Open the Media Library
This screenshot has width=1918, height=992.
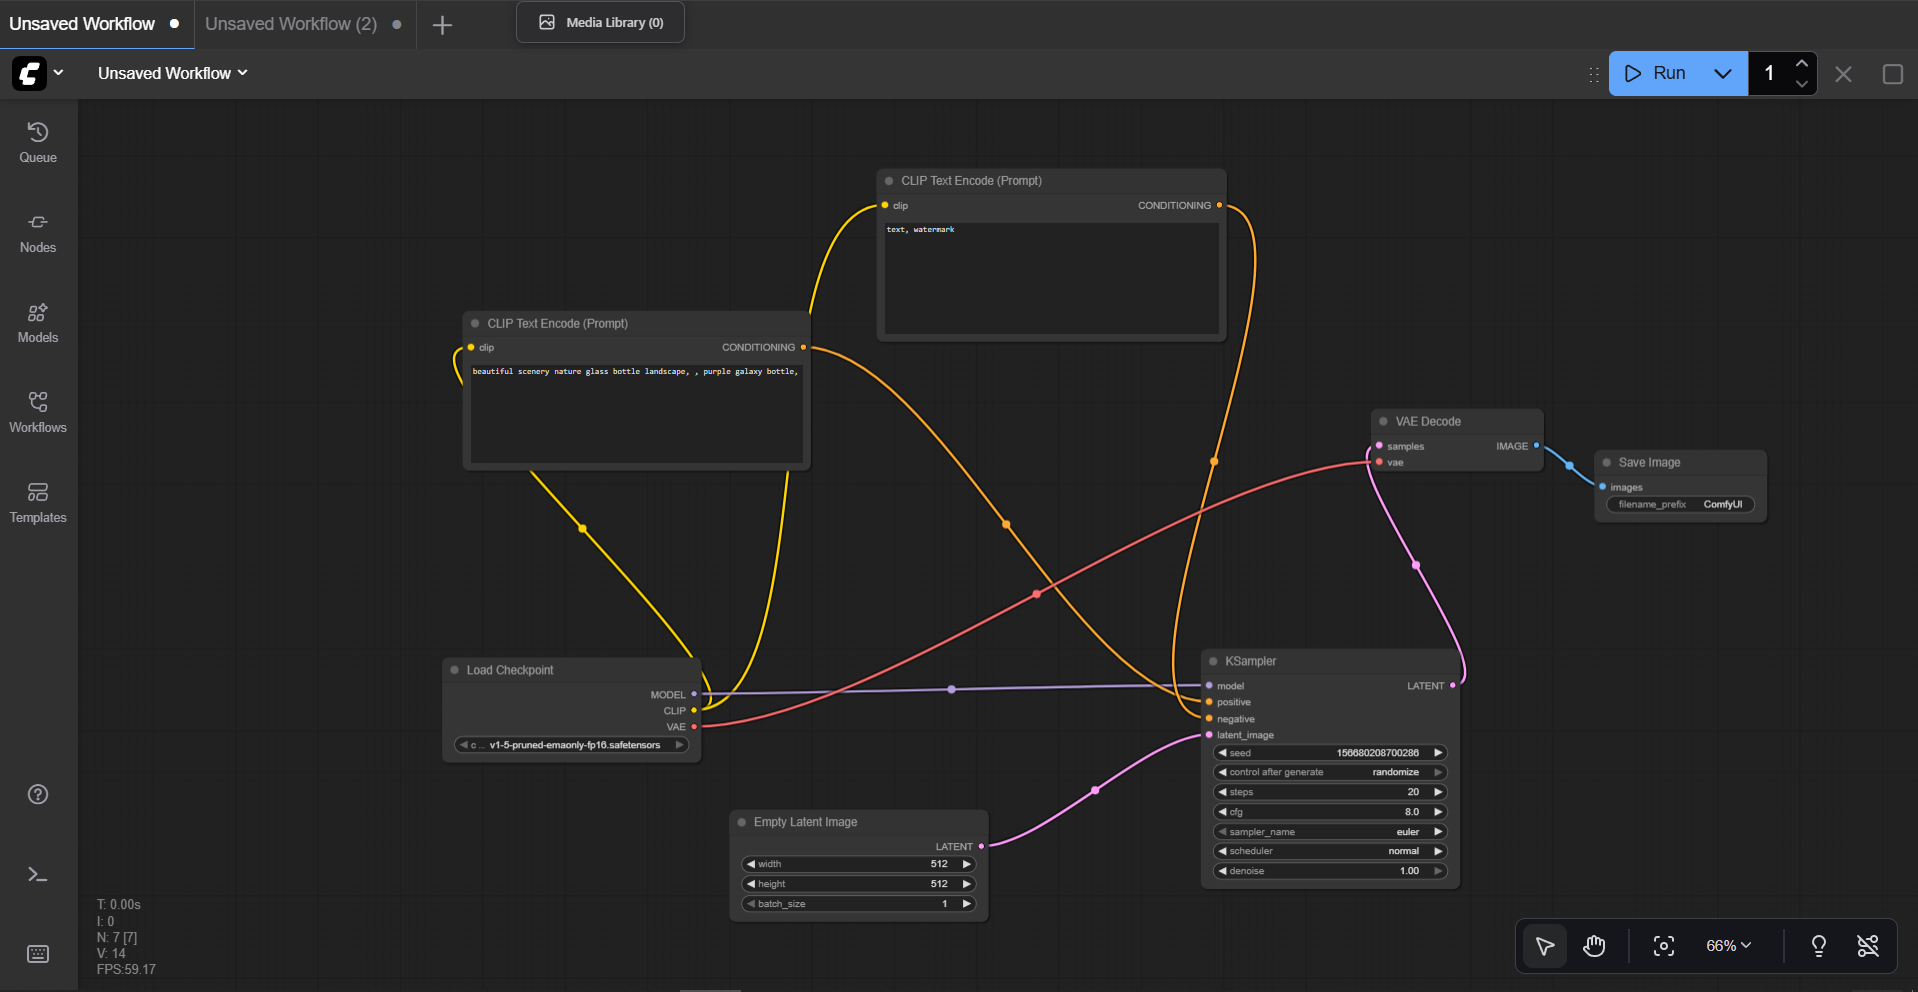tap(599, 21)
